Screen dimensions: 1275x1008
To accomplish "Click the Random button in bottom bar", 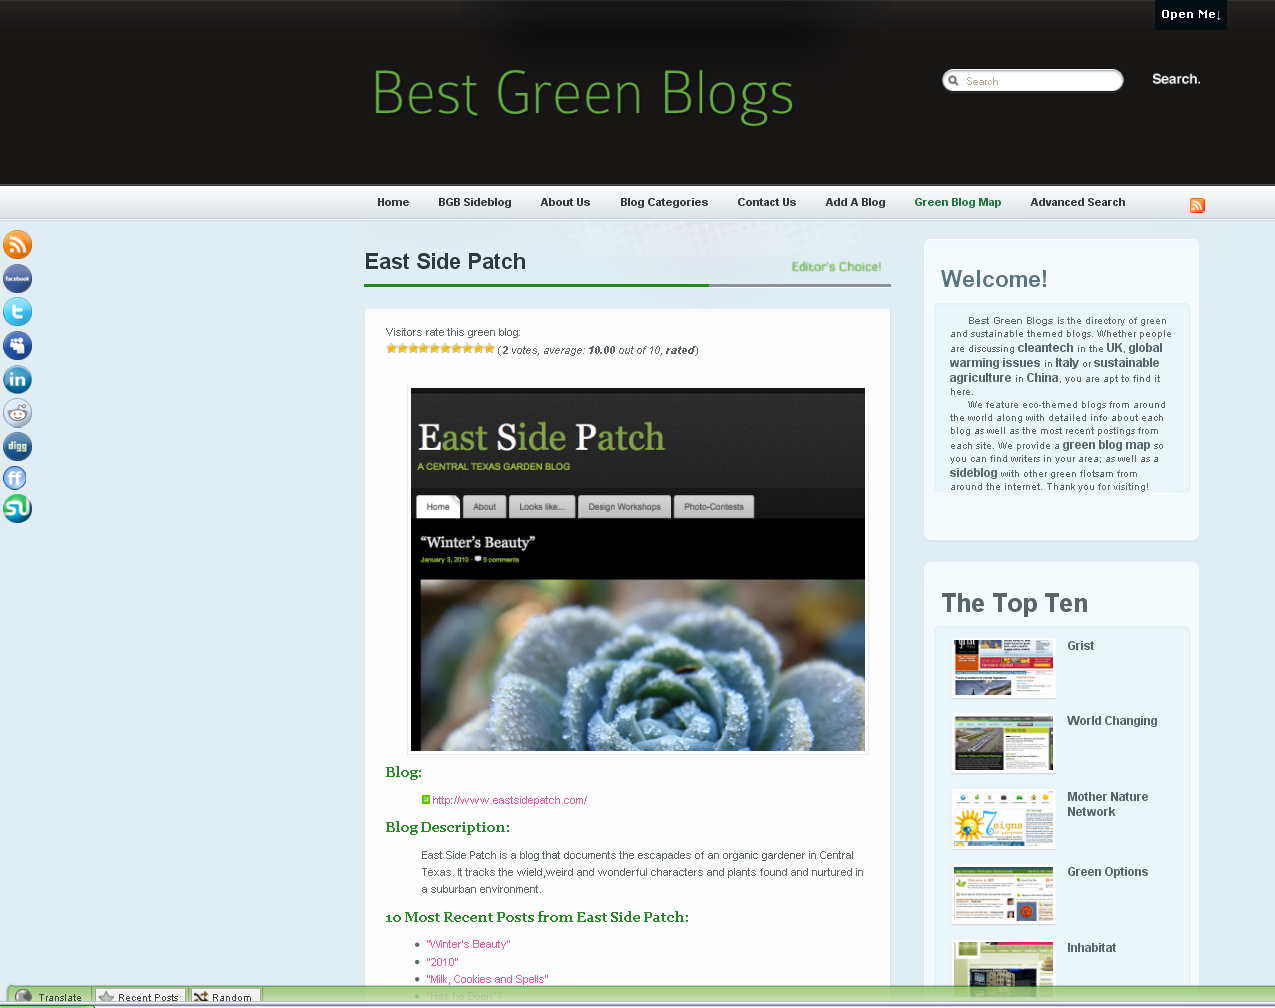I will [224, 997].
